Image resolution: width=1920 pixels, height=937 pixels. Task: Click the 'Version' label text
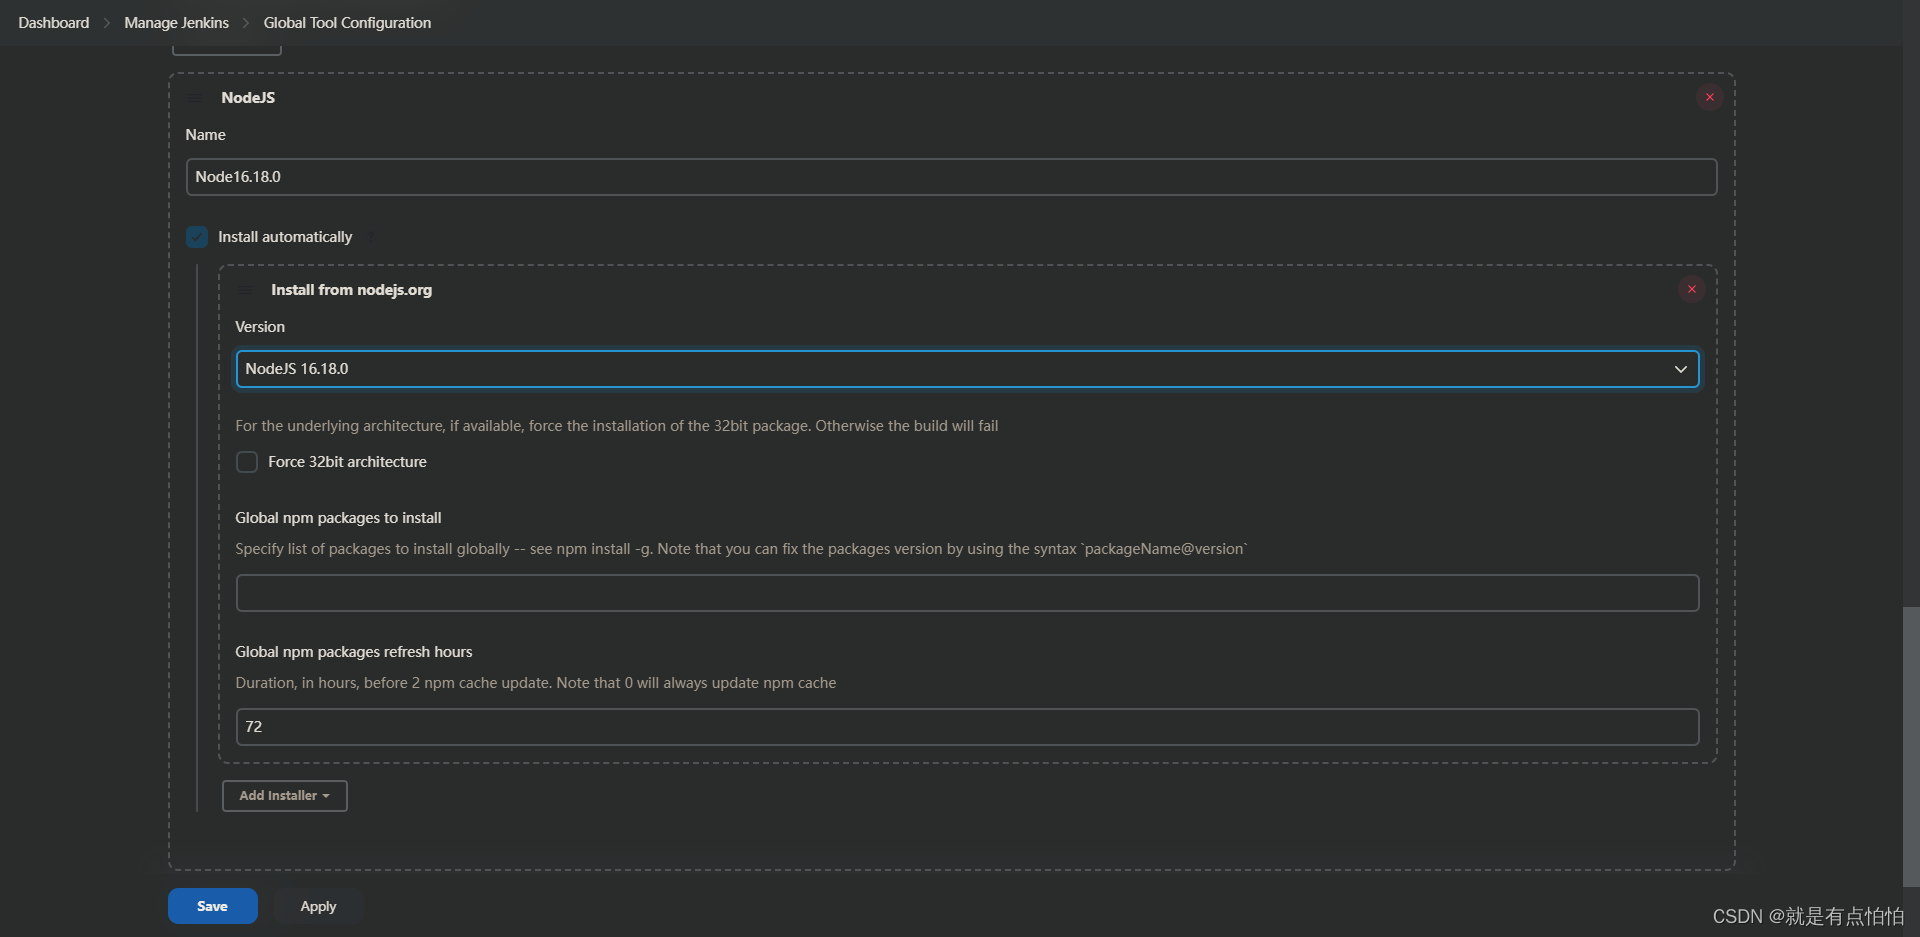260,327
